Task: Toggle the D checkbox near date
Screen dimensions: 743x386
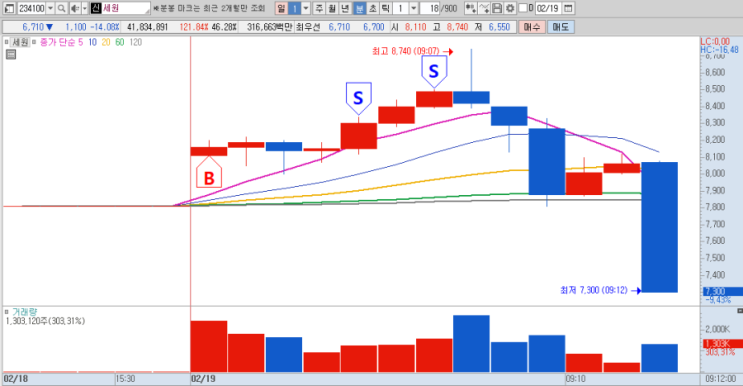Action: [523, 8]
